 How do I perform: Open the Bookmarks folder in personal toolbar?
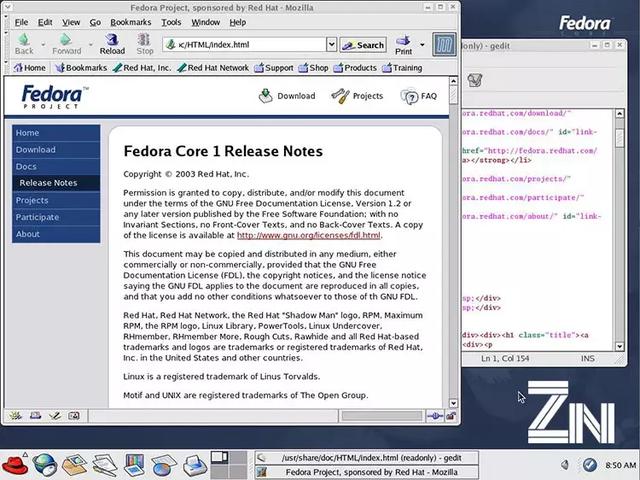coord(81,68)
